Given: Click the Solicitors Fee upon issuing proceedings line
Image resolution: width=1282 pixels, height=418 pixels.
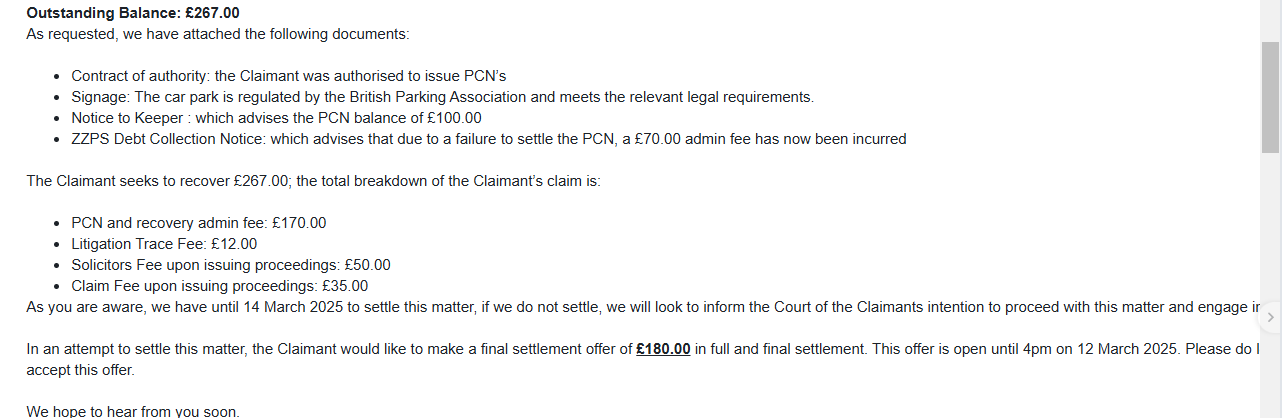Looking at the screenshot, I should click(x=231, y=265).
